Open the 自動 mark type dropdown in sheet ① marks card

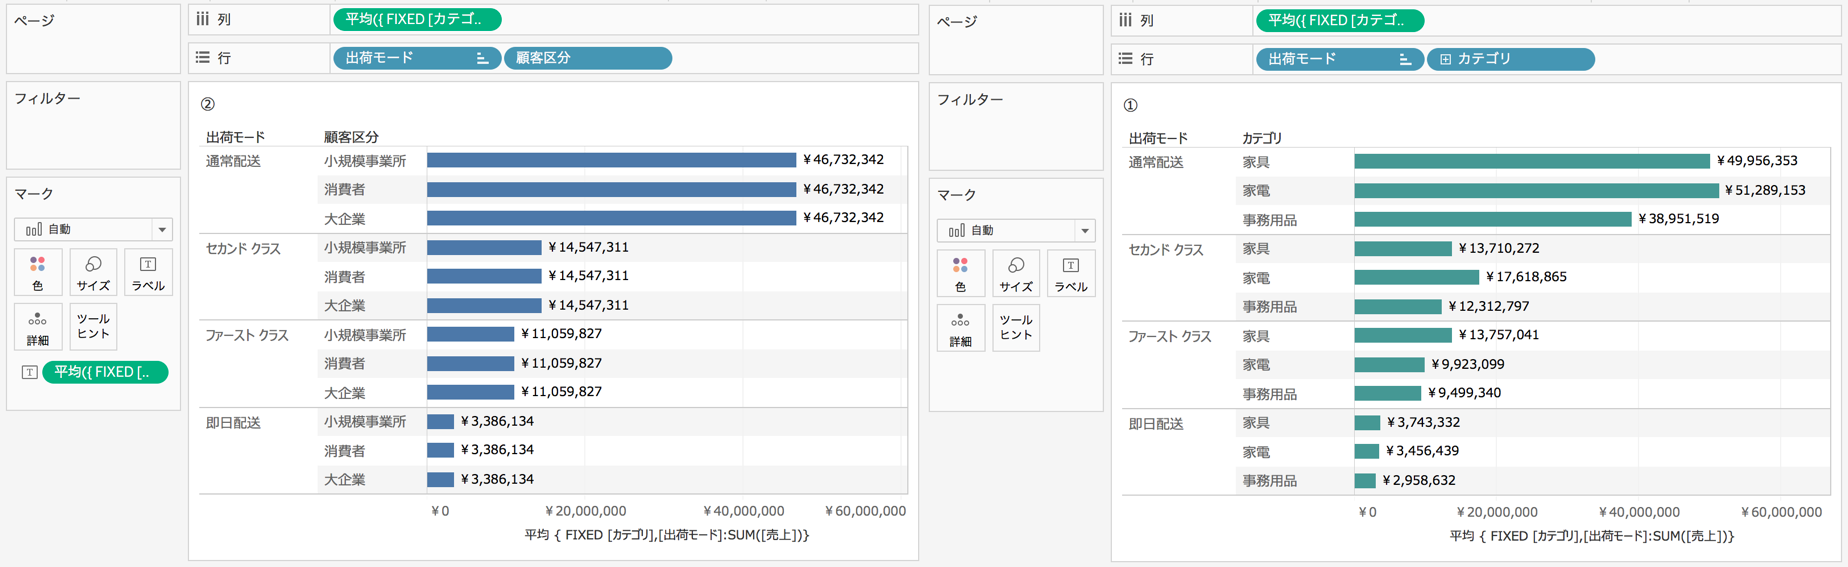click(1016, 230)
